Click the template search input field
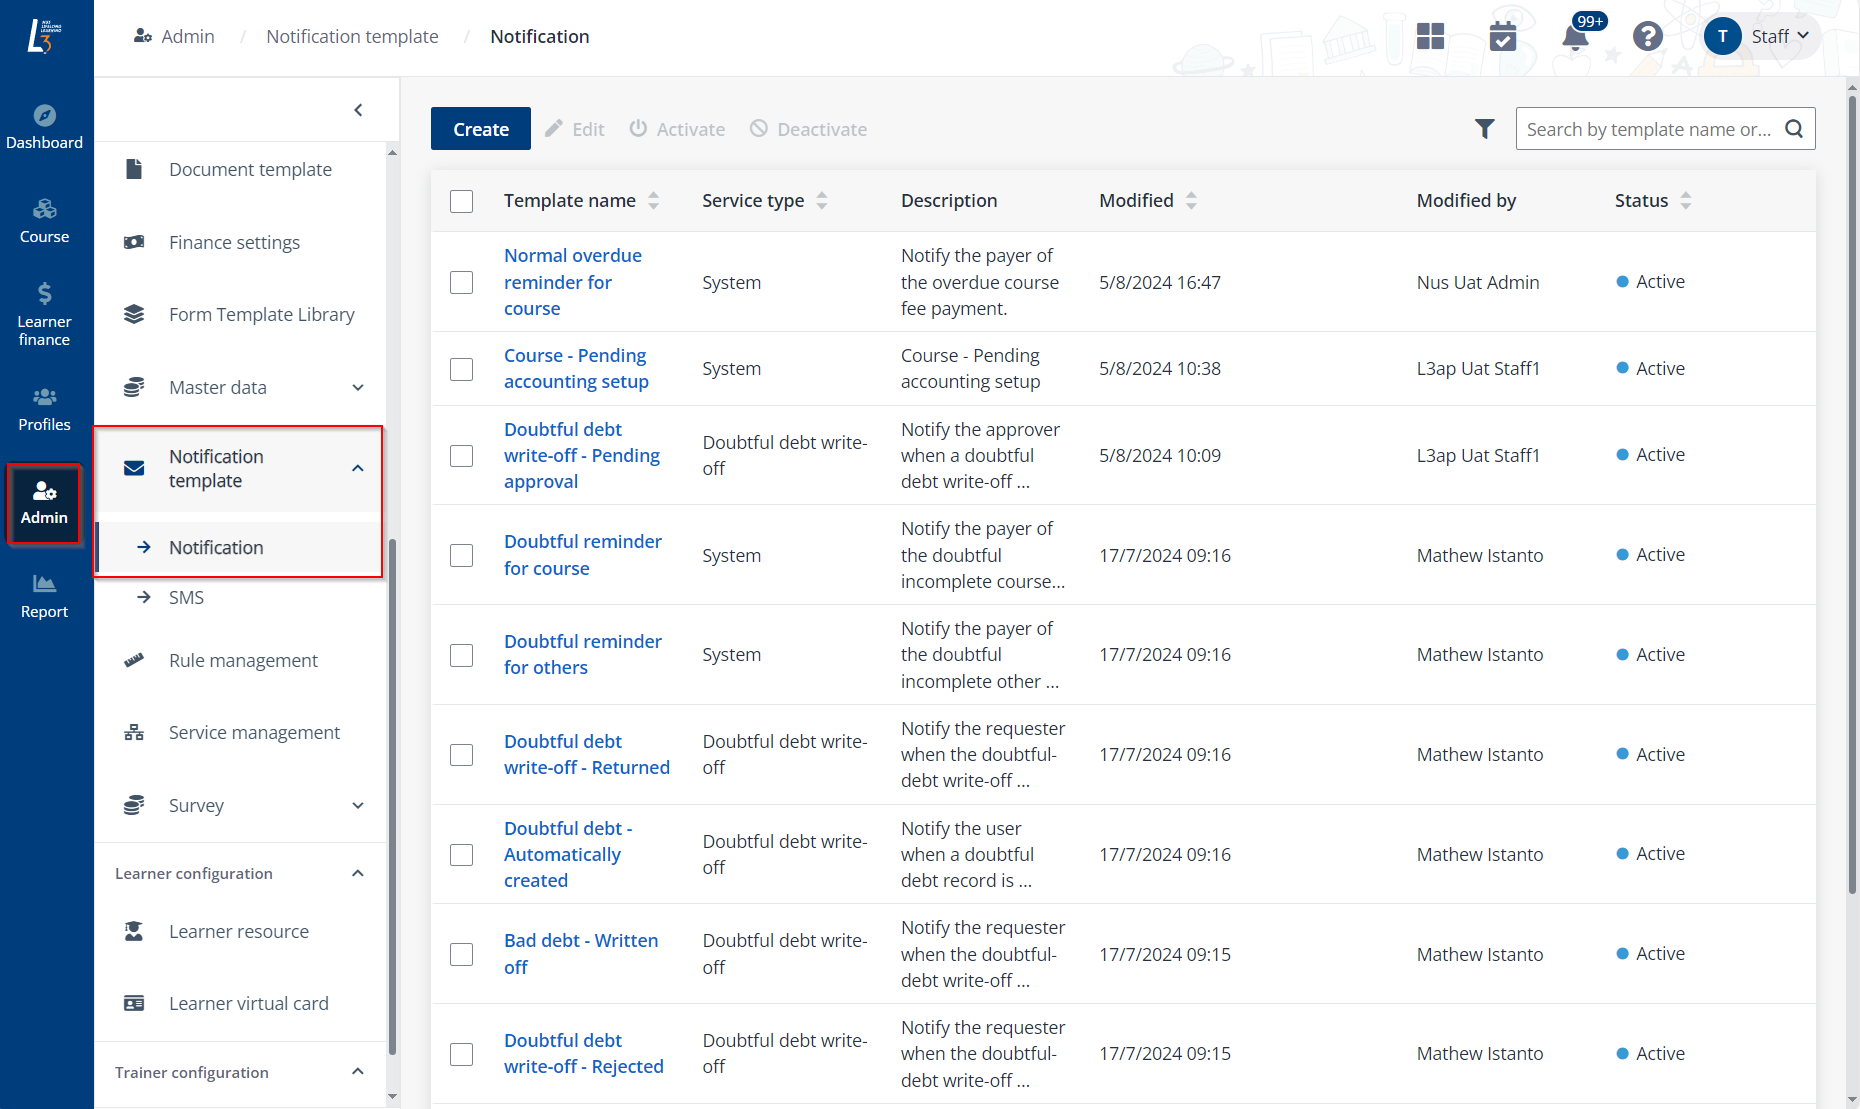1860x1109 pixels. click(x=1648, y=129)
